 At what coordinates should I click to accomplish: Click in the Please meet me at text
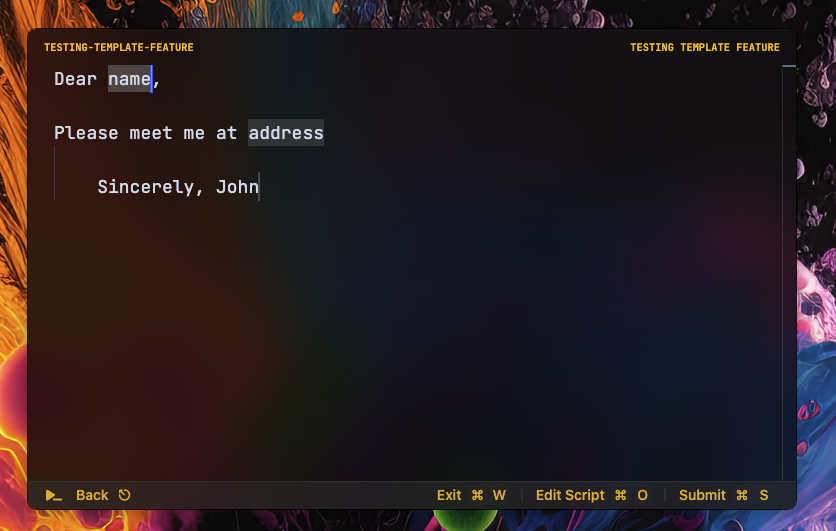point(145,133)
